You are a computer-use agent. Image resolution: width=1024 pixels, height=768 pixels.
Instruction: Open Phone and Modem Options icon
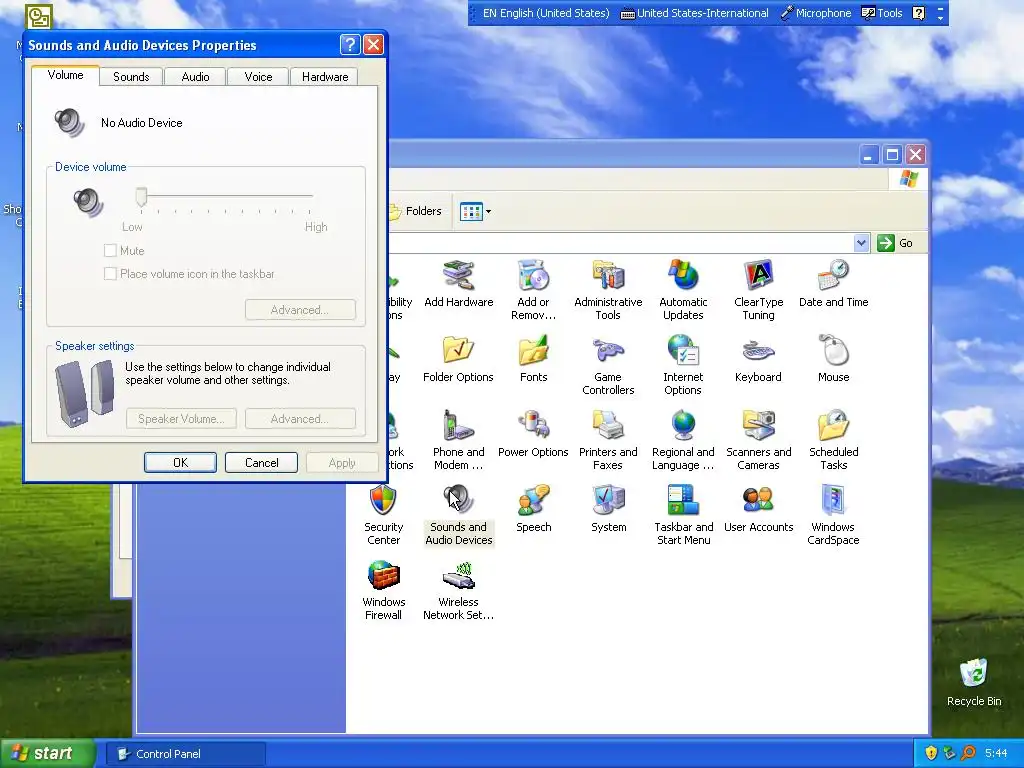tap(458, 440)
